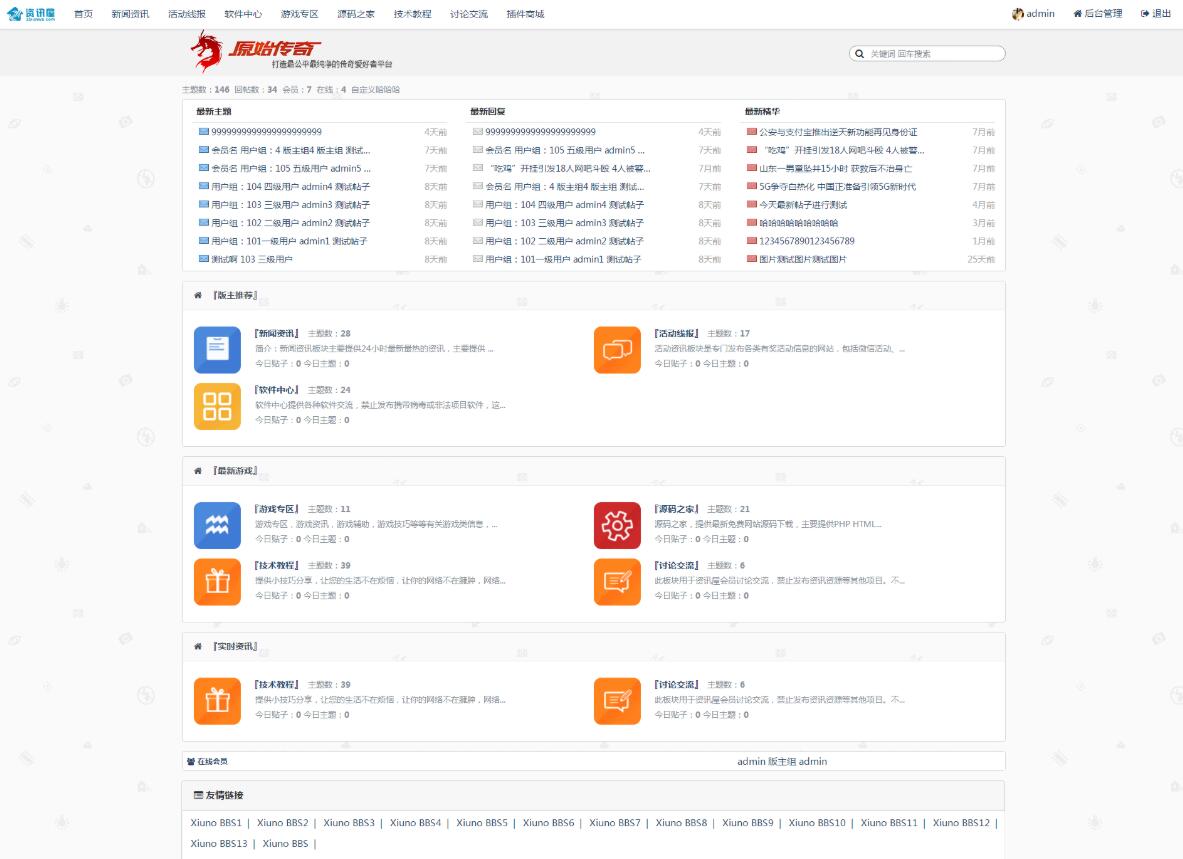Click the red 源码之家 gear icon
1183x859 pixels.
point(617,525)
